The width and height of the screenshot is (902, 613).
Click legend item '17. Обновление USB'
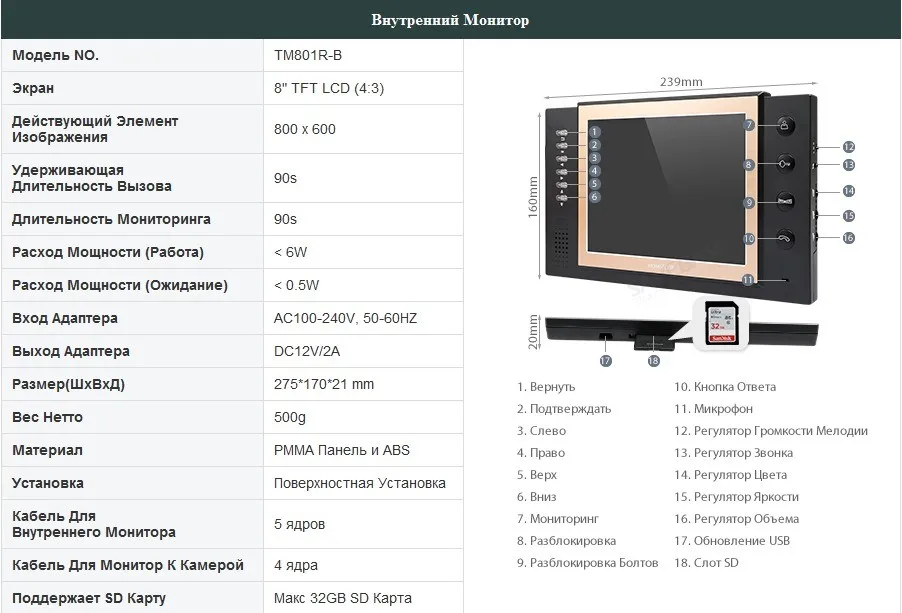tap(732, 541)
